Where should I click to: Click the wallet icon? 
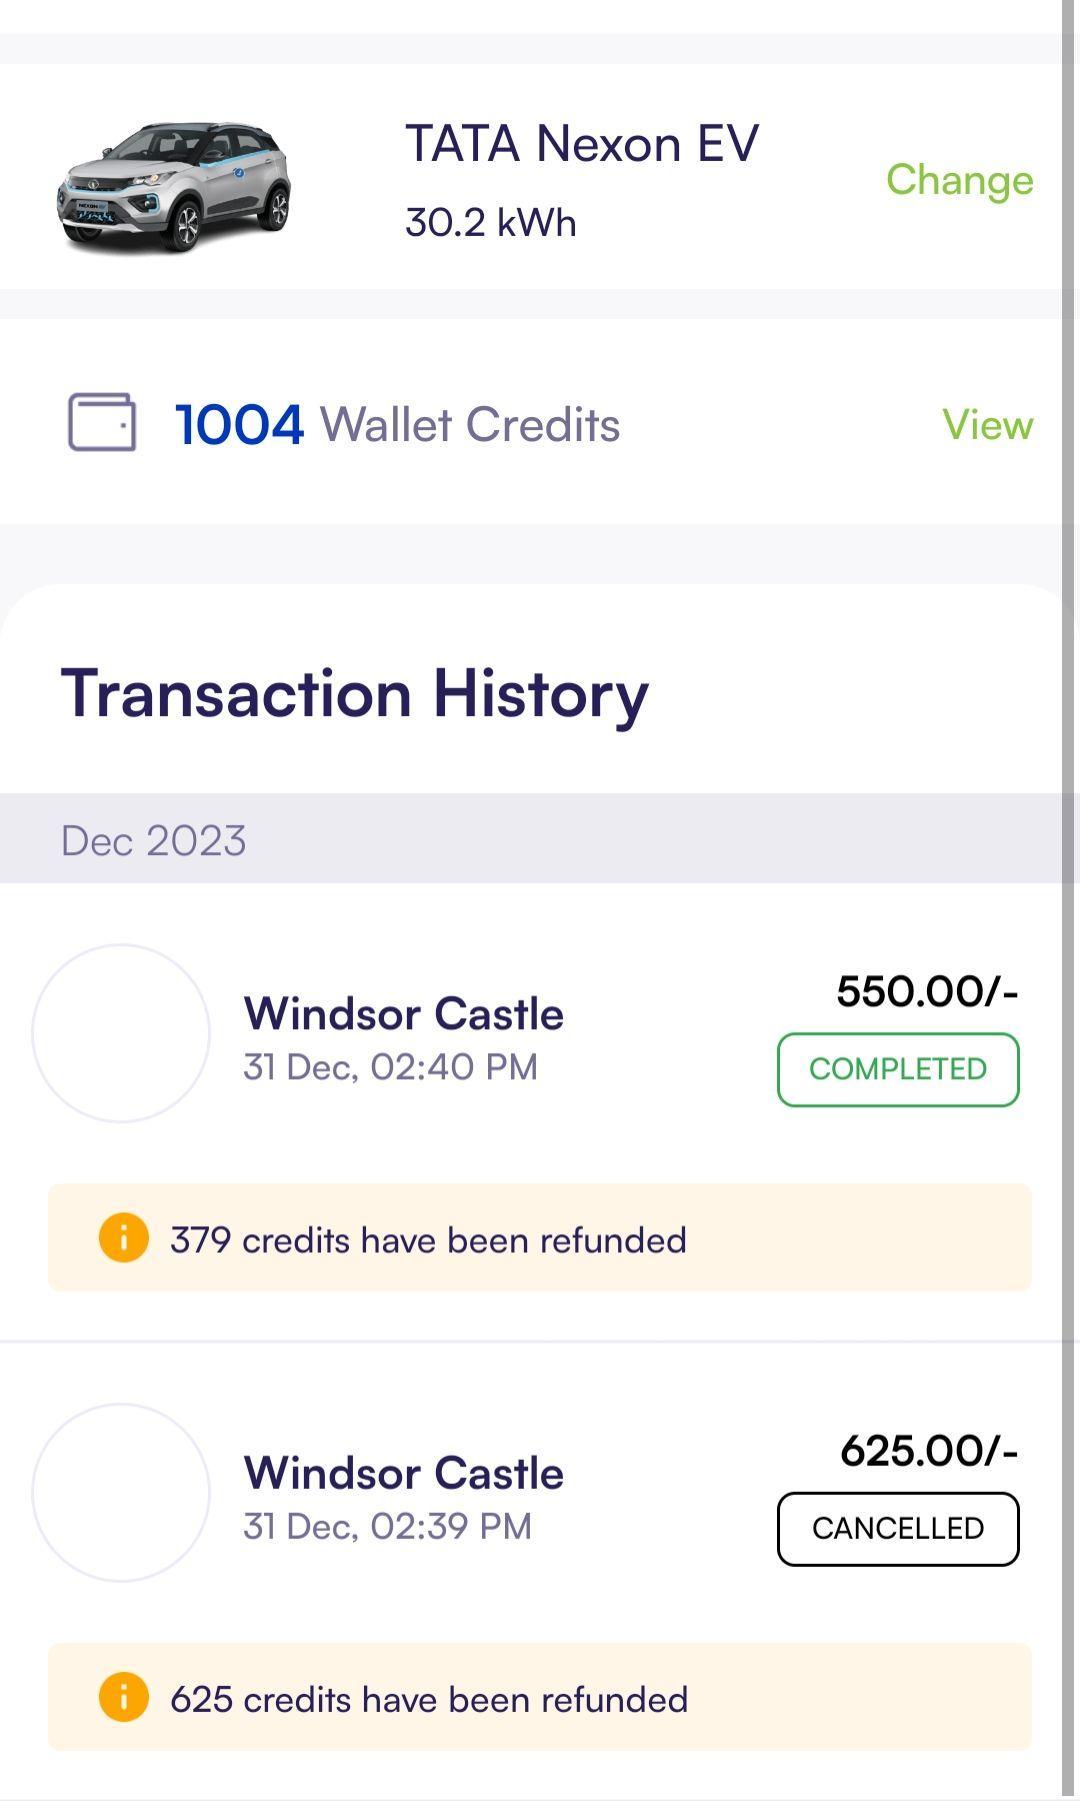coord(102,423)
